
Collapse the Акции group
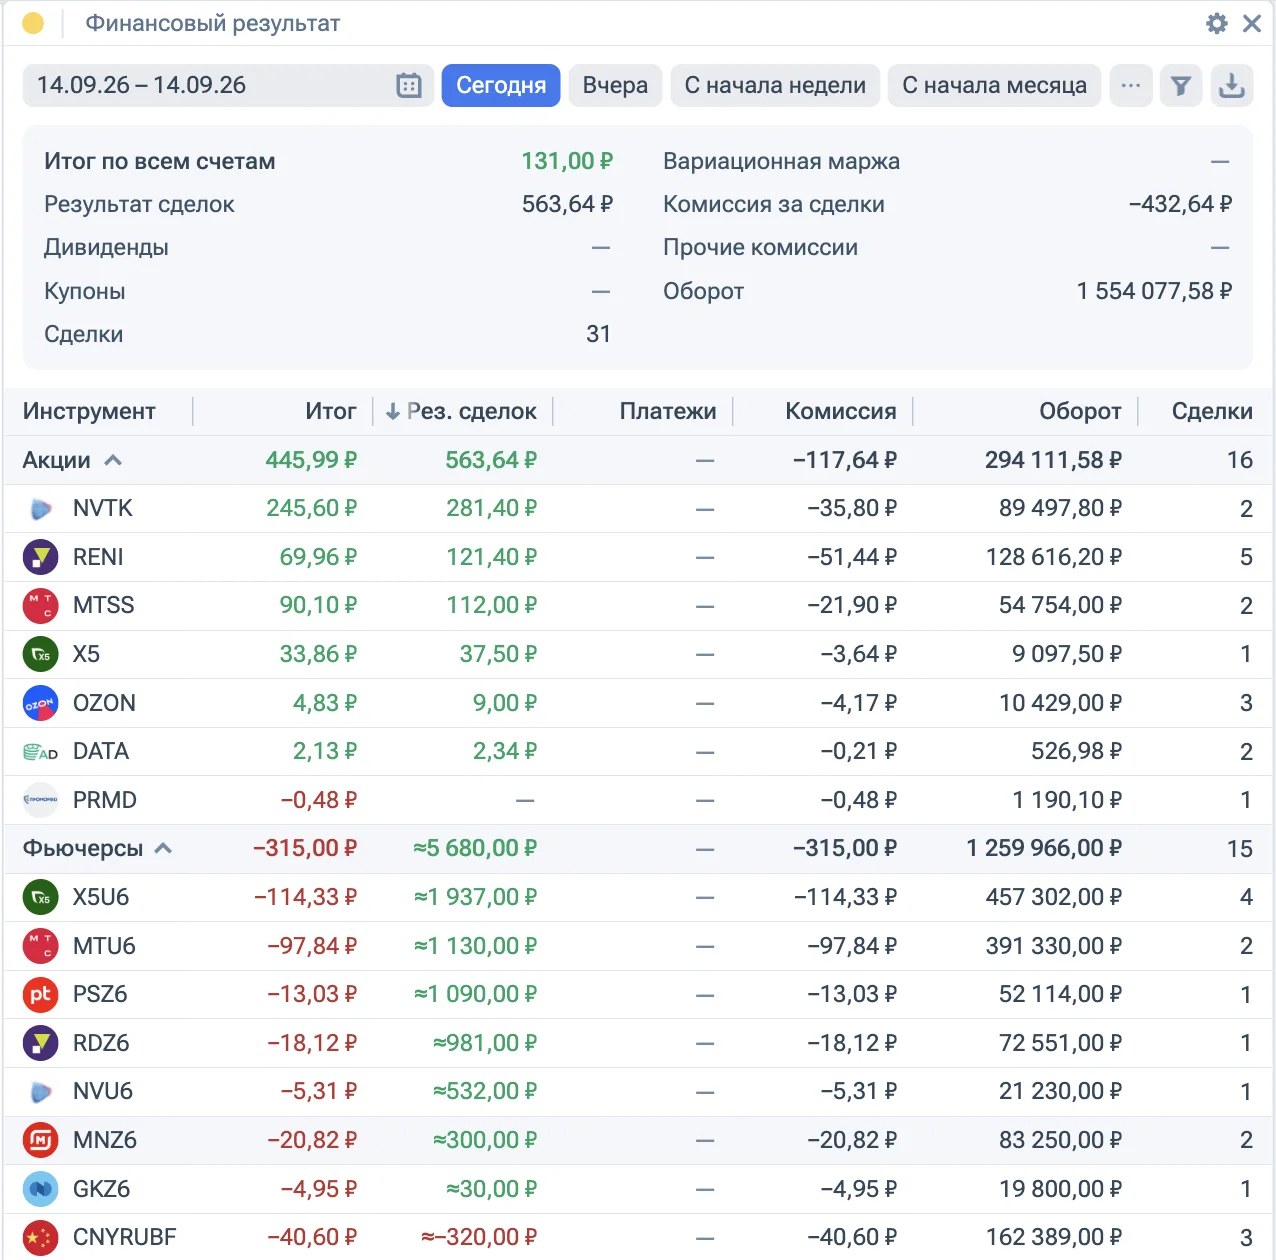(x=113, y=460)
